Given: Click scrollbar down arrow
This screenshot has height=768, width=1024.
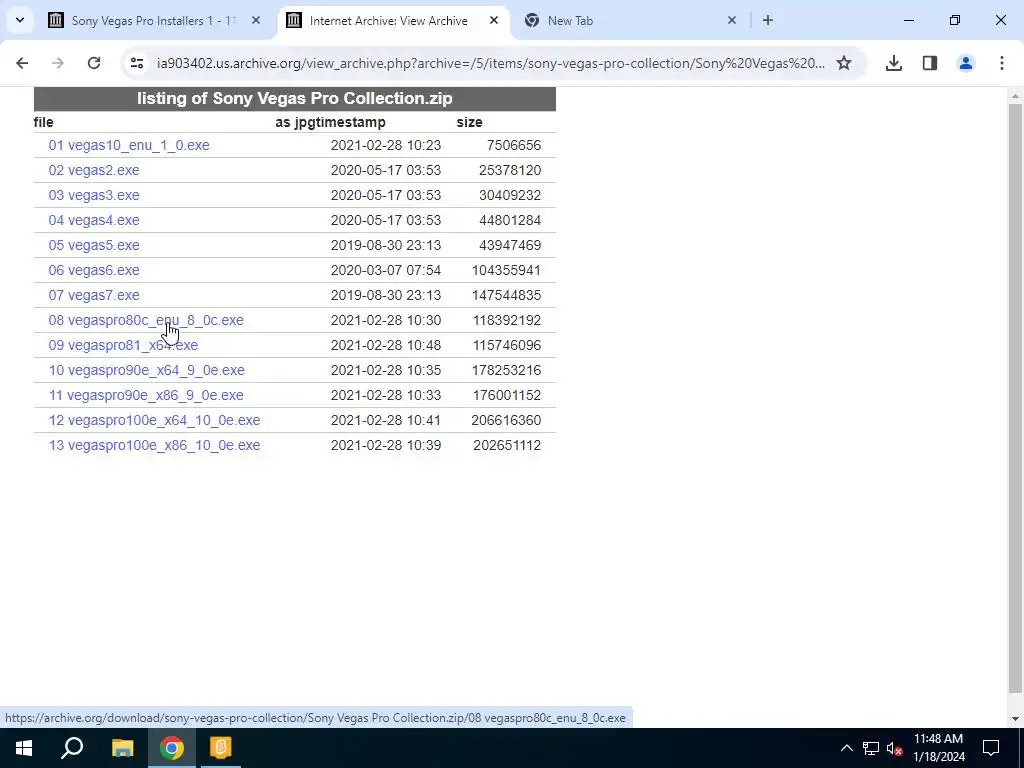Looking at the screenshot, I should (1015, 718).
